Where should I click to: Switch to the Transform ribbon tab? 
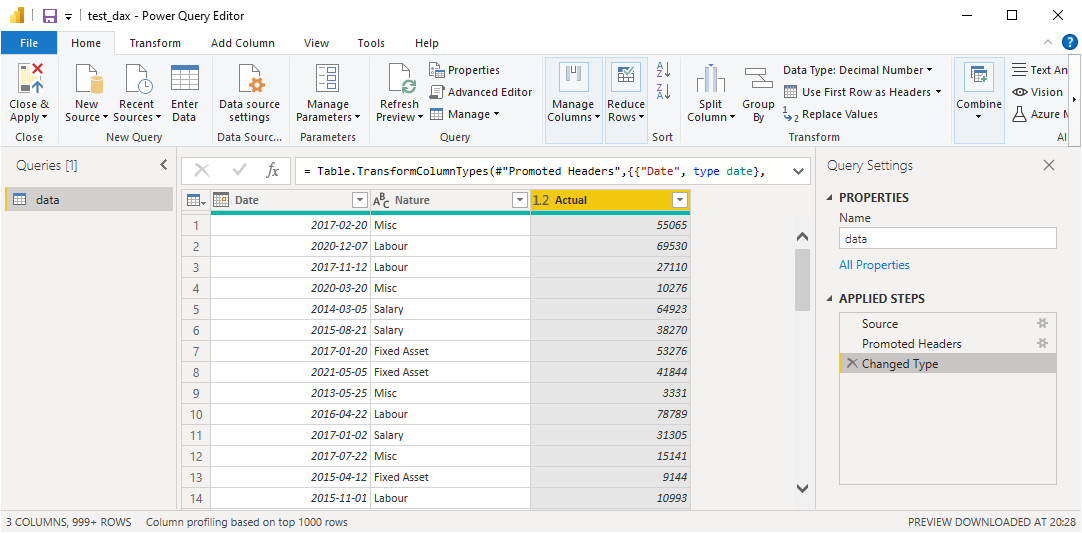155,43
